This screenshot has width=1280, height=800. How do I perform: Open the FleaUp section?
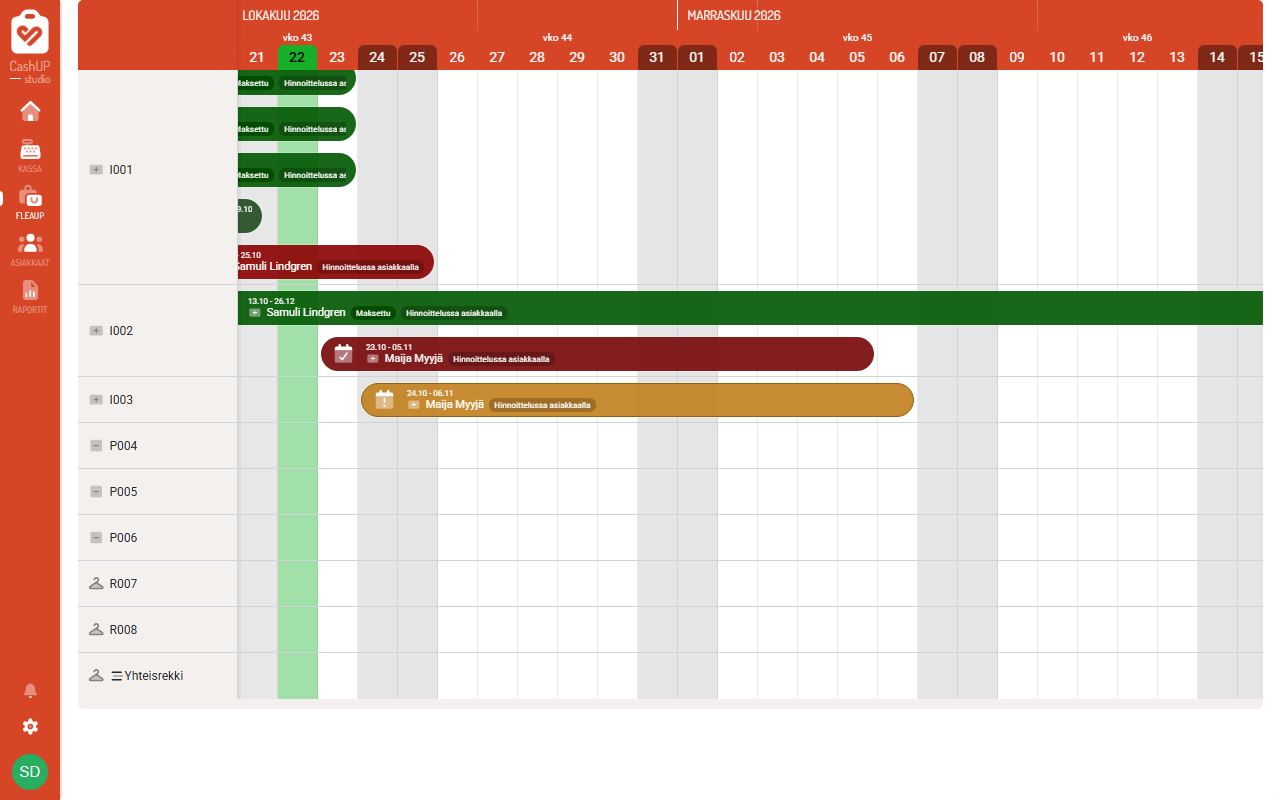click(x=30, y=203)
